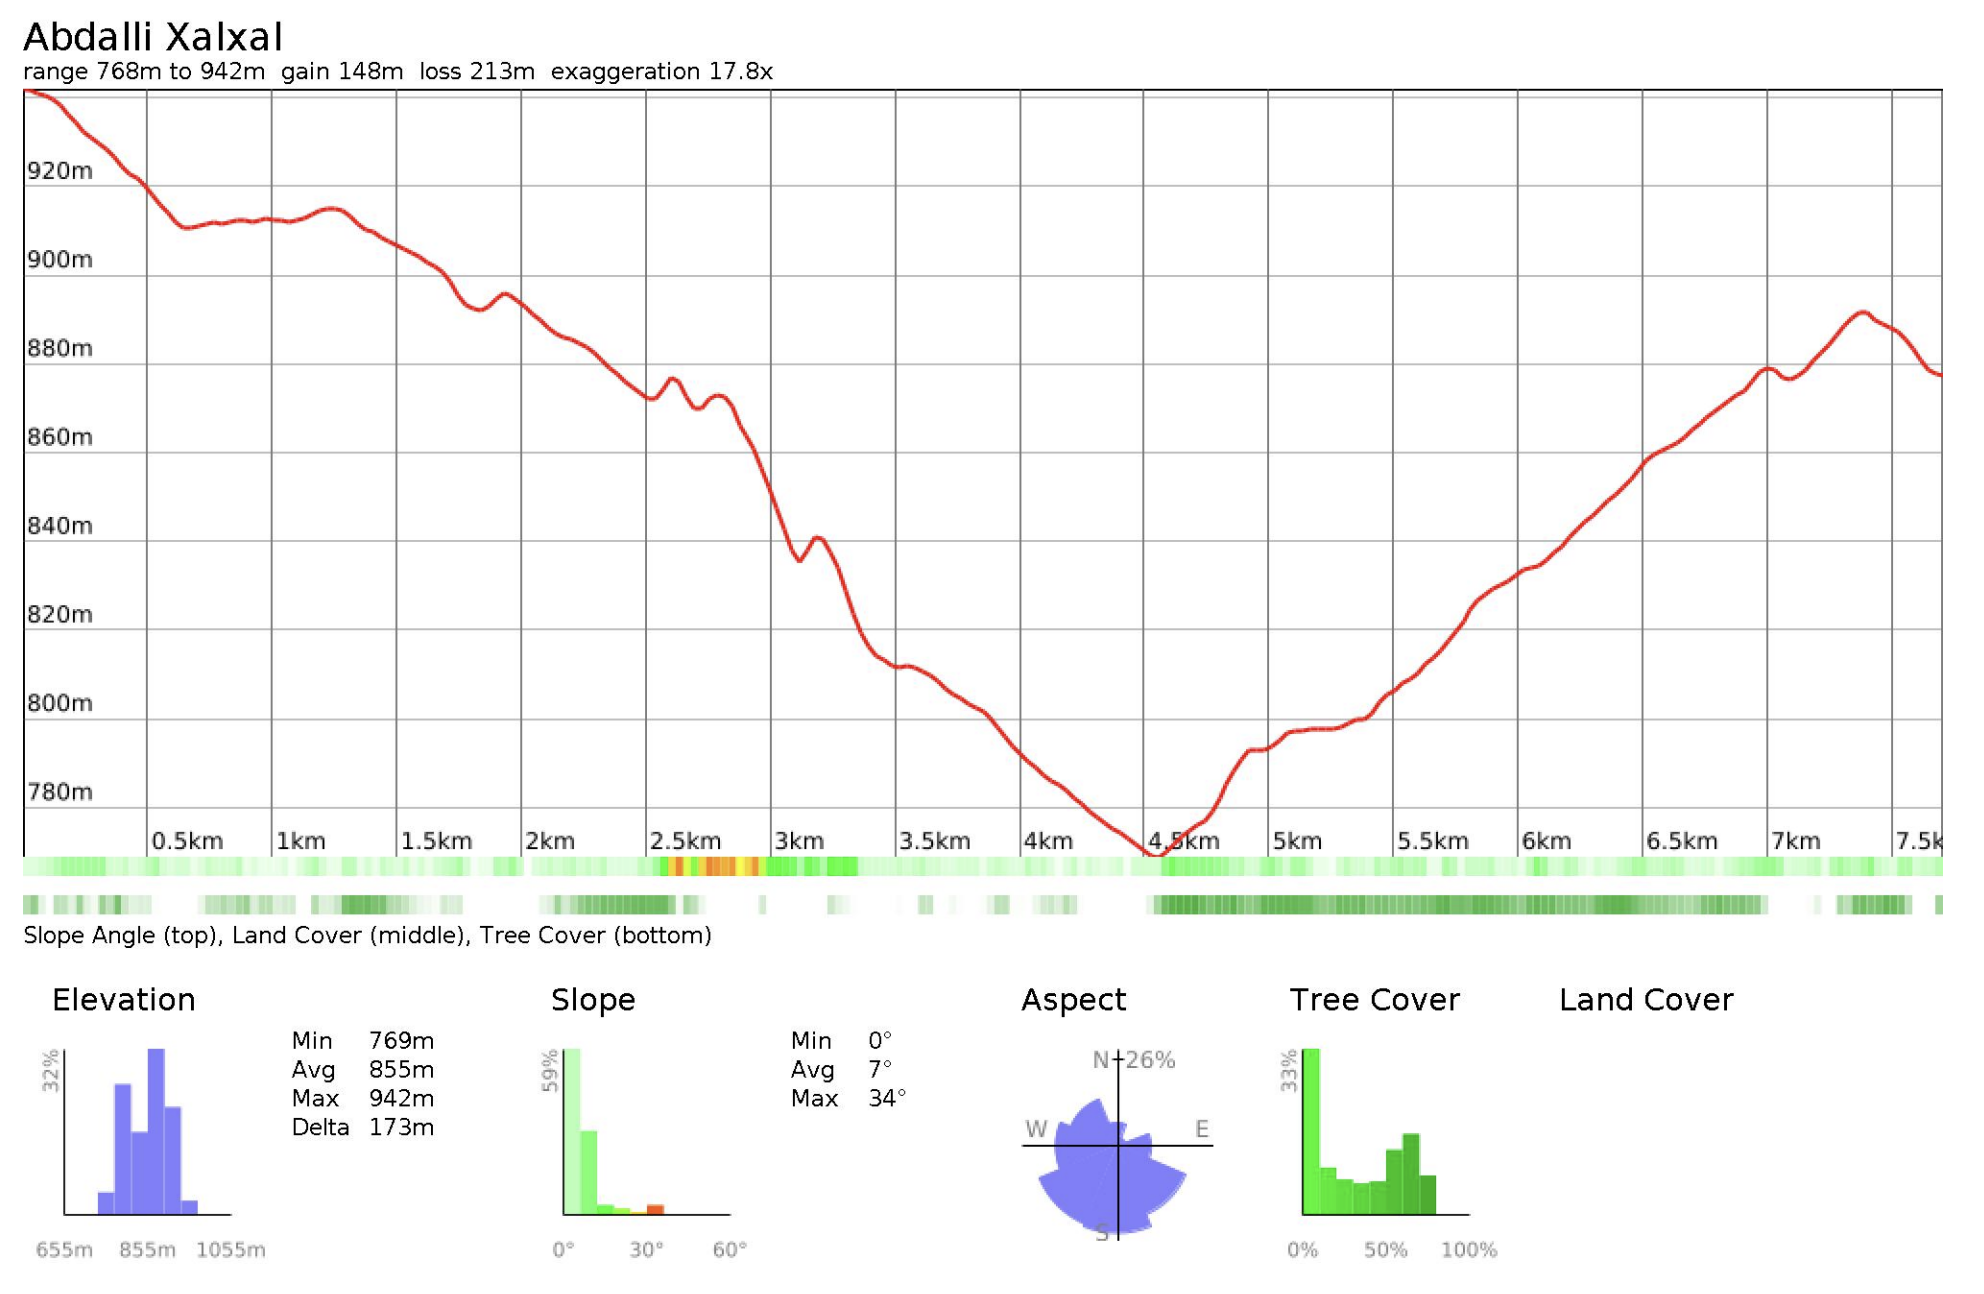Click the aspect compass rose diagram
Screen dimensions: 1984x1294
pos(1117,1146)
